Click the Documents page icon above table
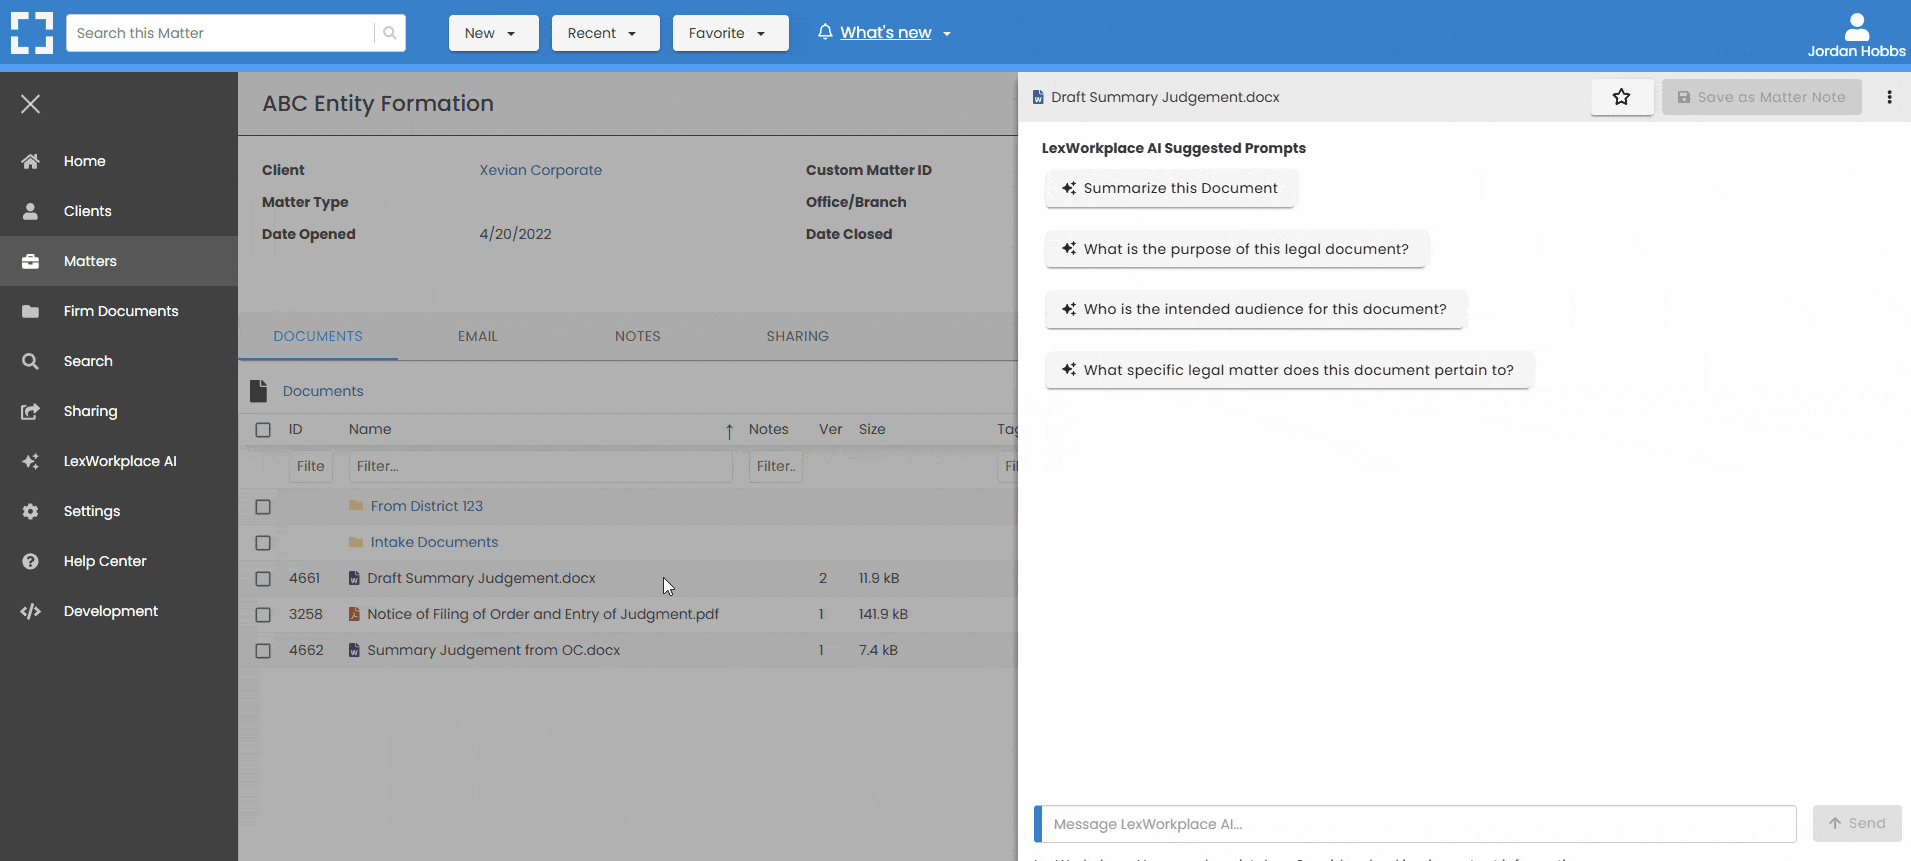1911x861 pixels. [259, 391]
